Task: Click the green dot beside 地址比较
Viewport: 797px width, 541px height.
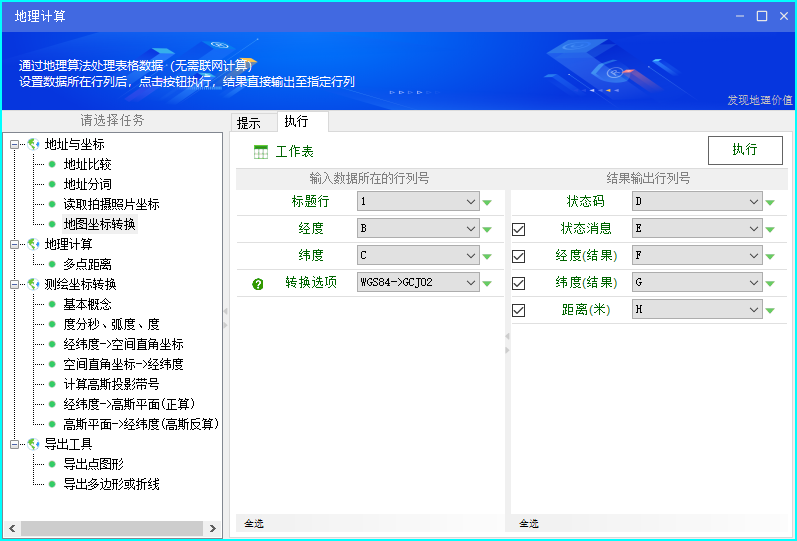Action: pyautogui.click(x=52, y=164)
